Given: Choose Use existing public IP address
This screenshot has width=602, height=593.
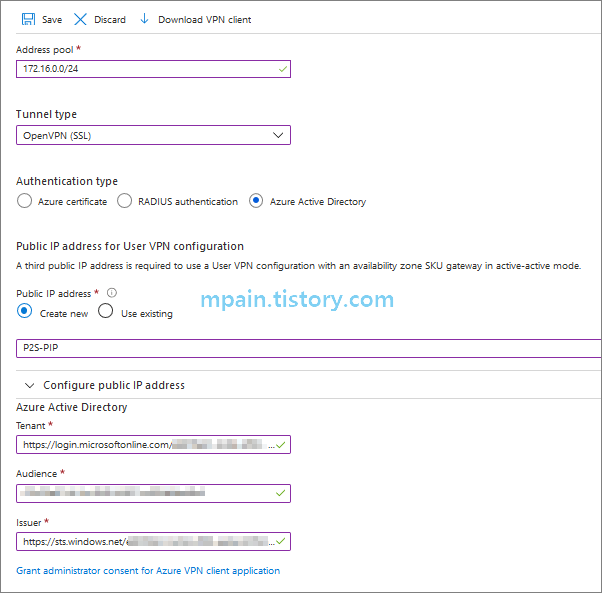Looking at the screenshot, I should pyautogui.click(x=105, y=311).
